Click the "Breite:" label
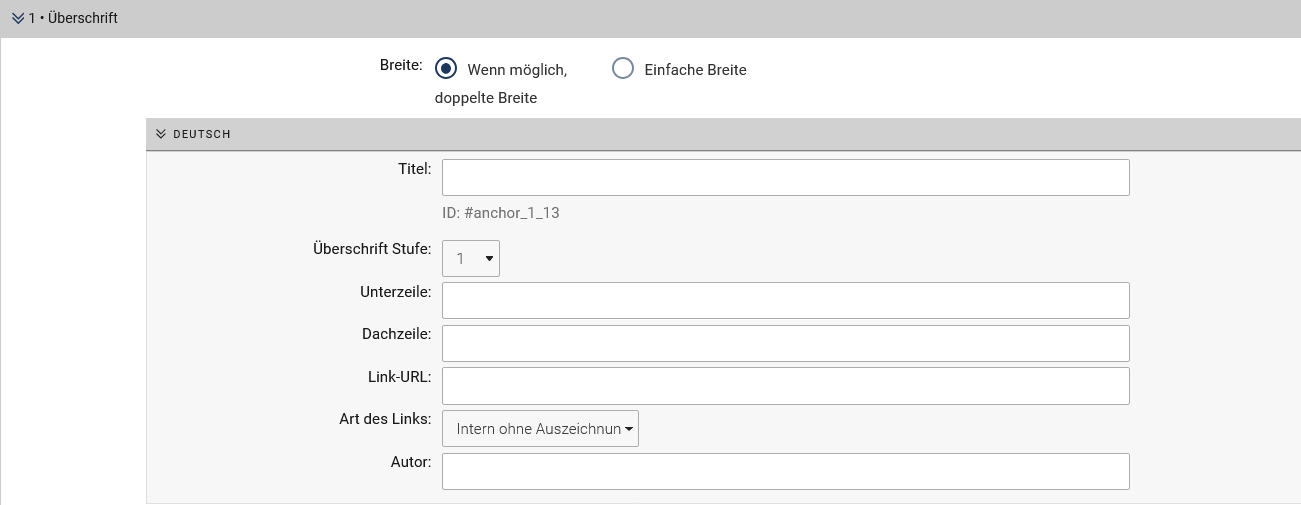This screenshot has height=505, width=1301. click(401, 66)
